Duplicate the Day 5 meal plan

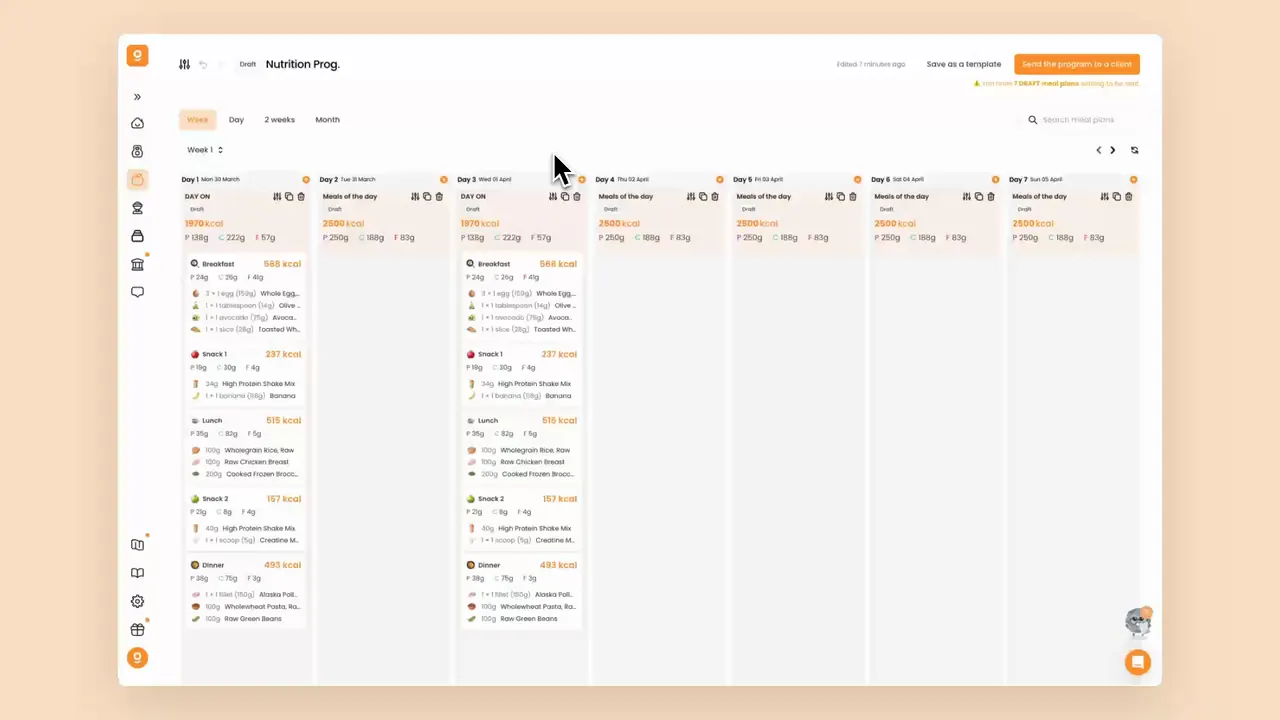[x=841, y=197]
